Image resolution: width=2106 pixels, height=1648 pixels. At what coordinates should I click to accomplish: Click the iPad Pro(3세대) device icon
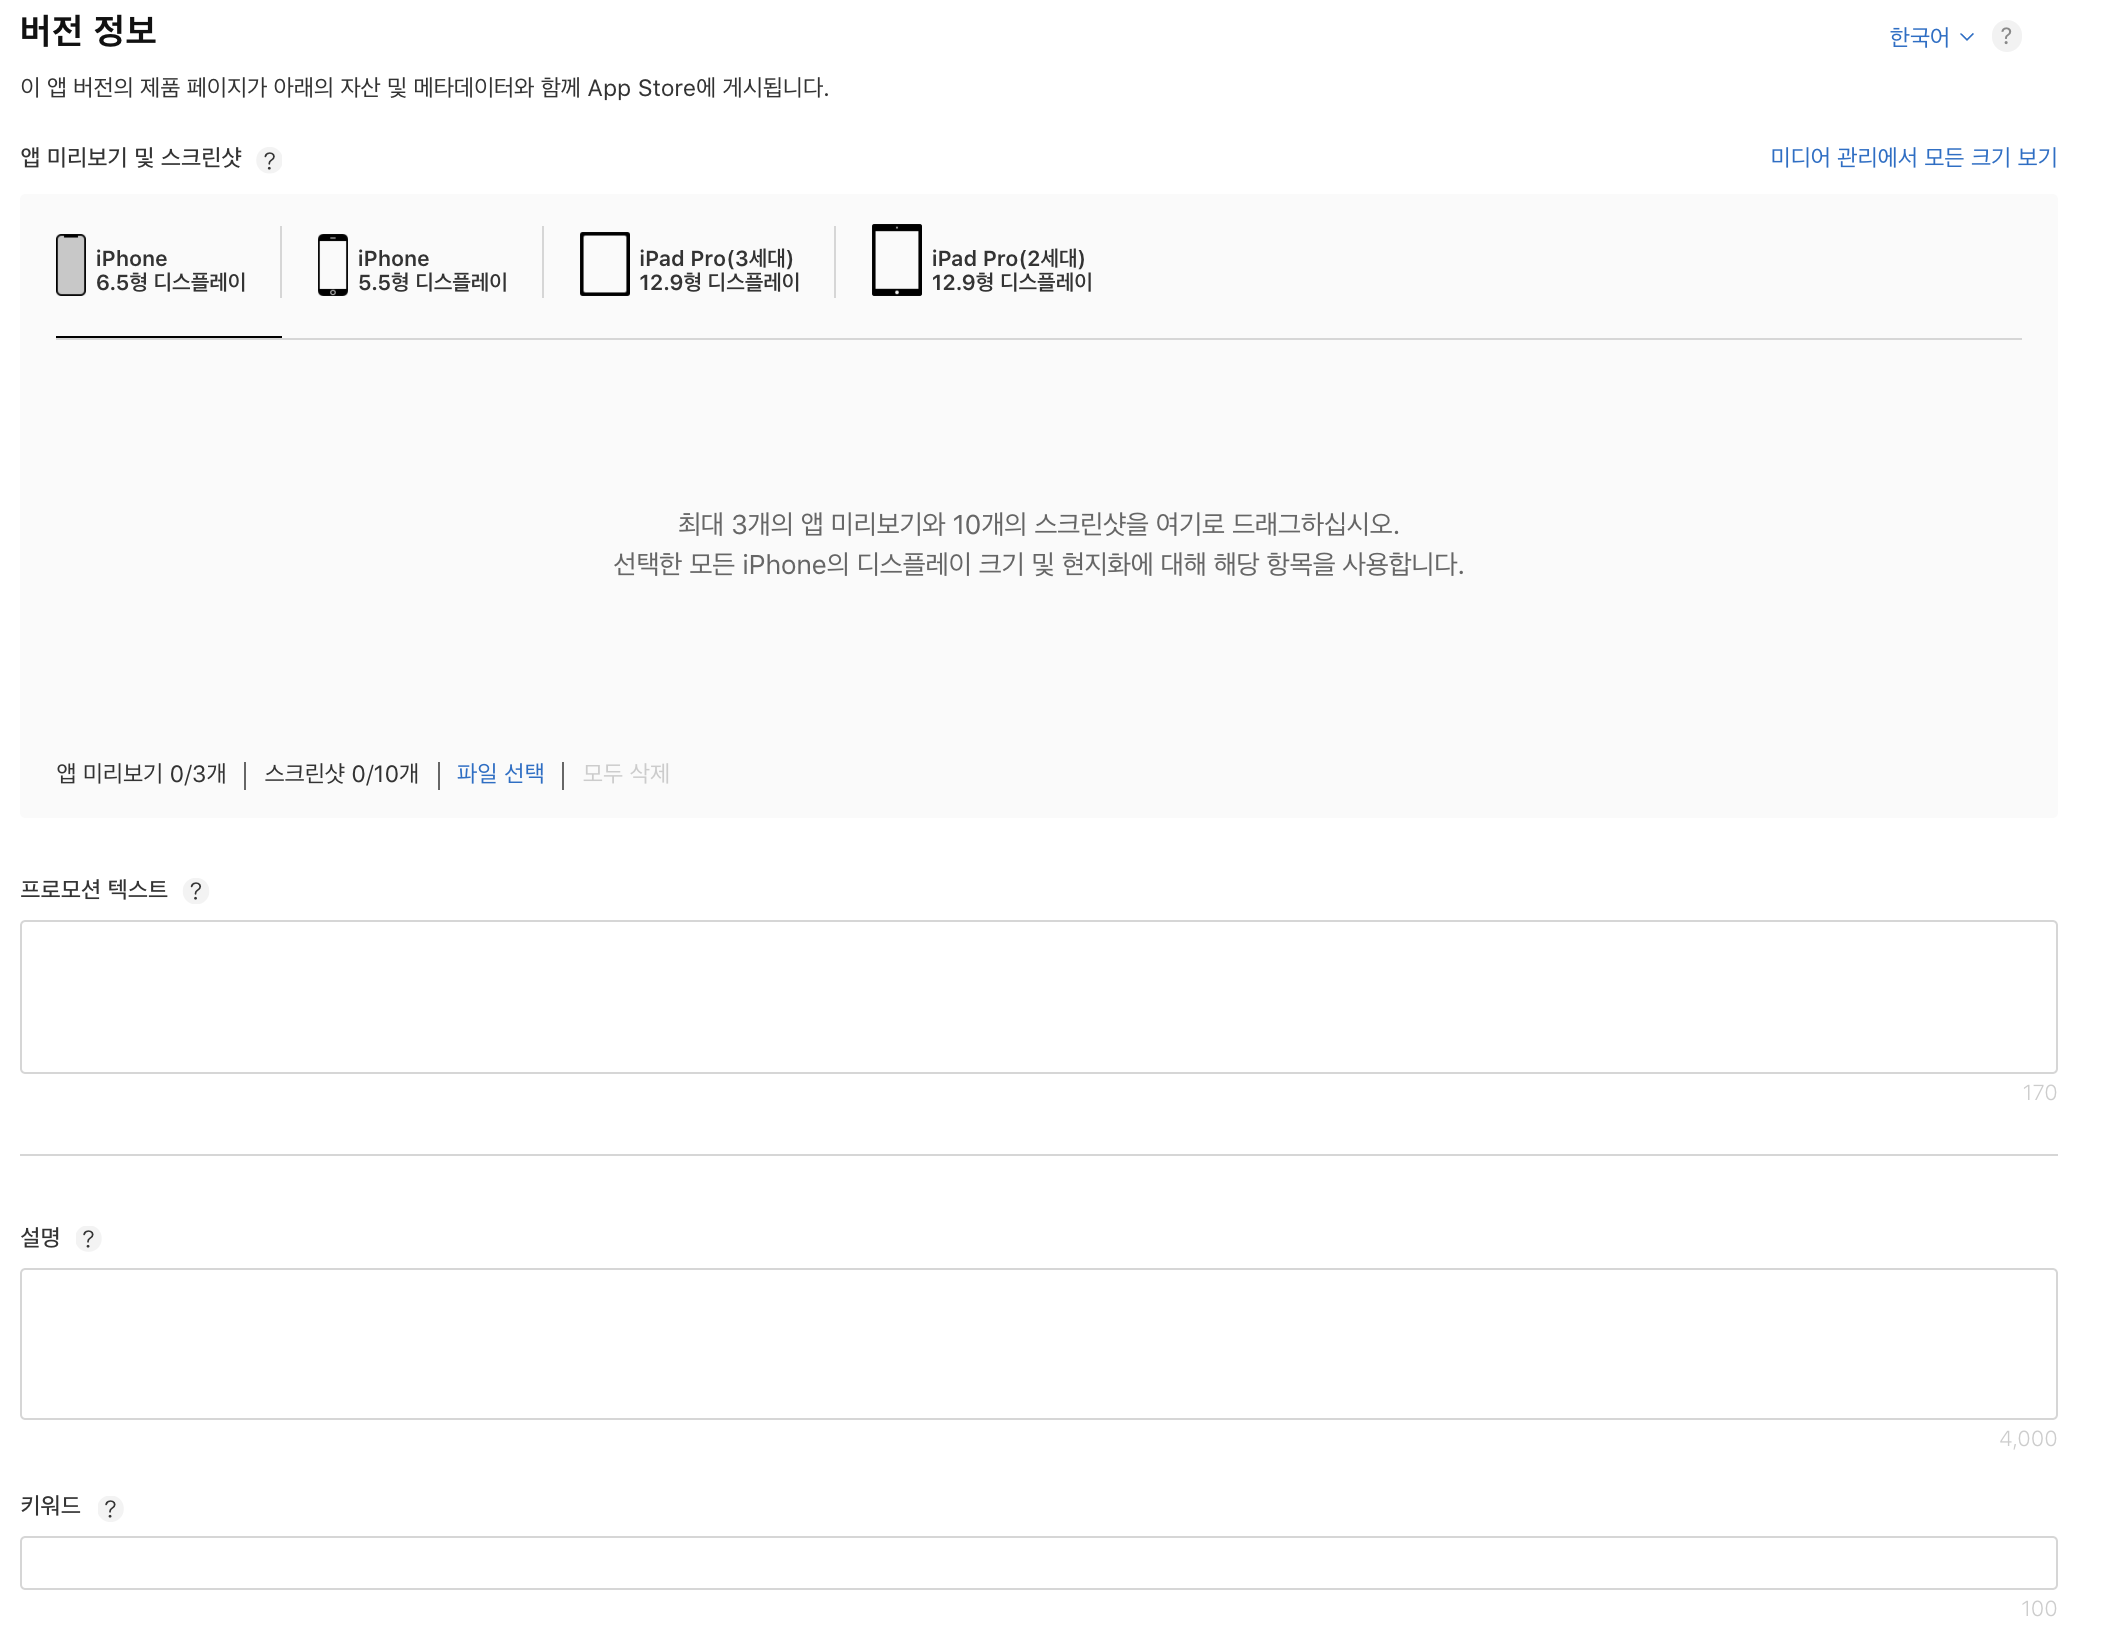click(x=604, y=264)
